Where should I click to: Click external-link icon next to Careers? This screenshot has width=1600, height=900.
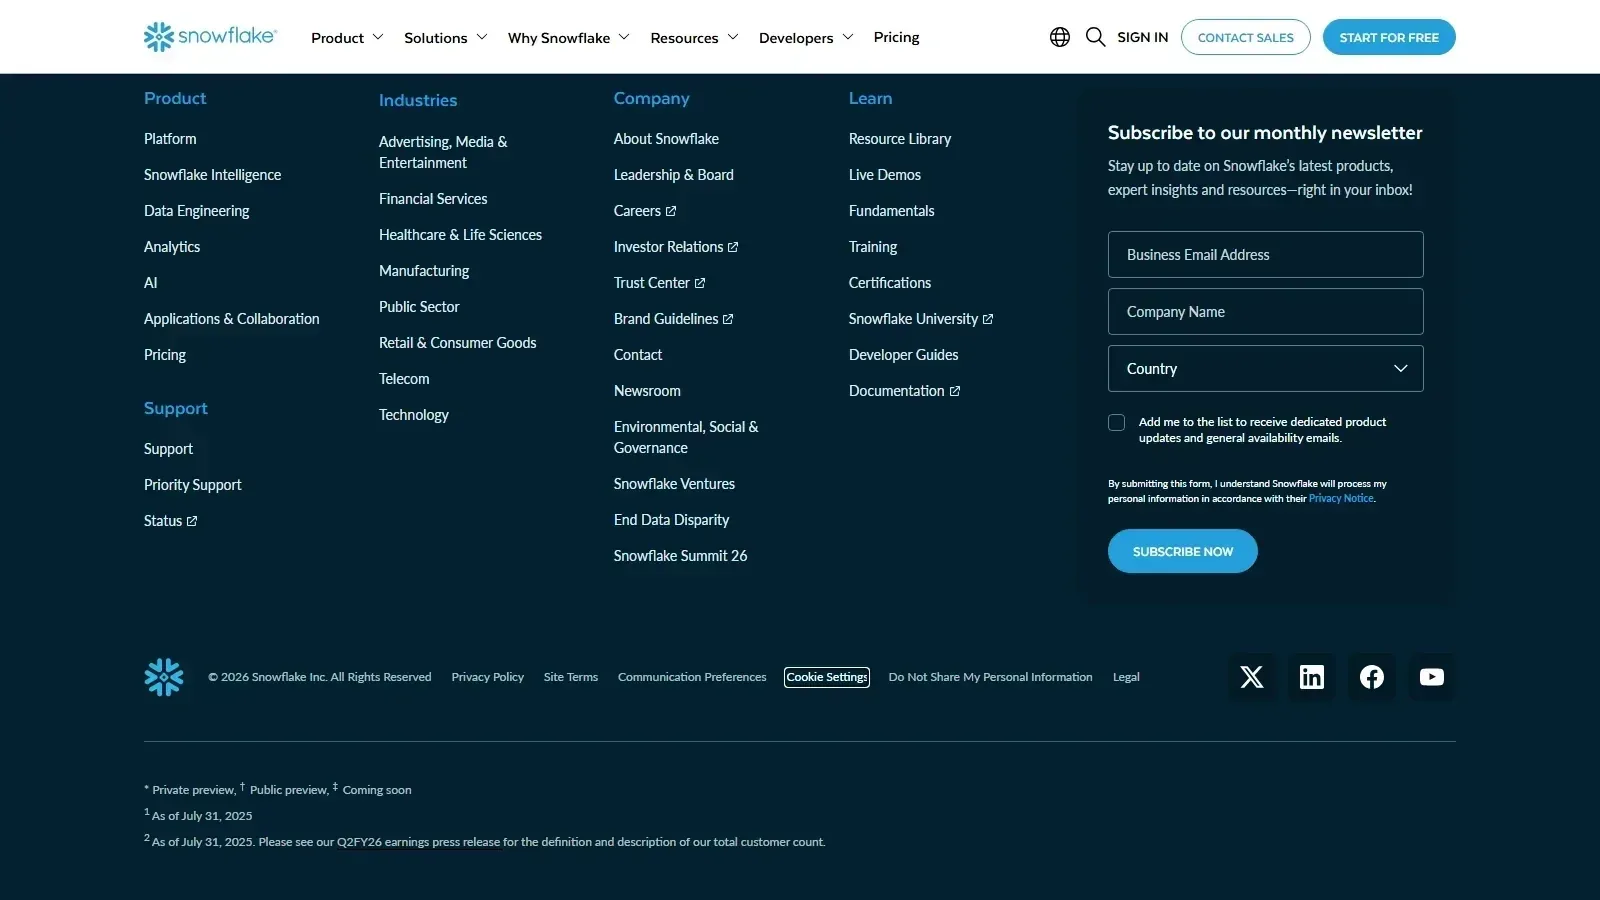(671, 211)
